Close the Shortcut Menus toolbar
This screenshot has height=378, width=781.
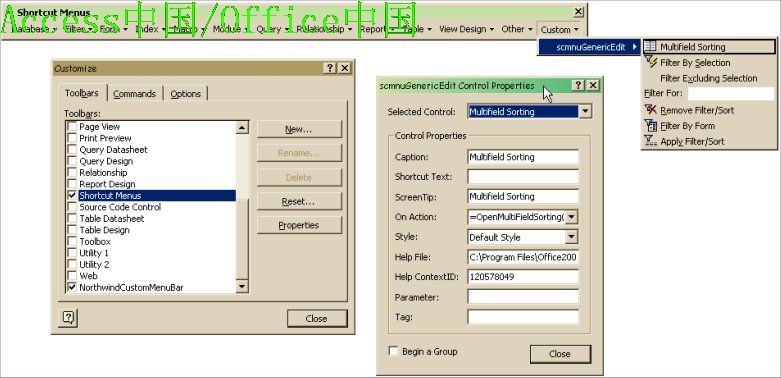tap(578, 11)
